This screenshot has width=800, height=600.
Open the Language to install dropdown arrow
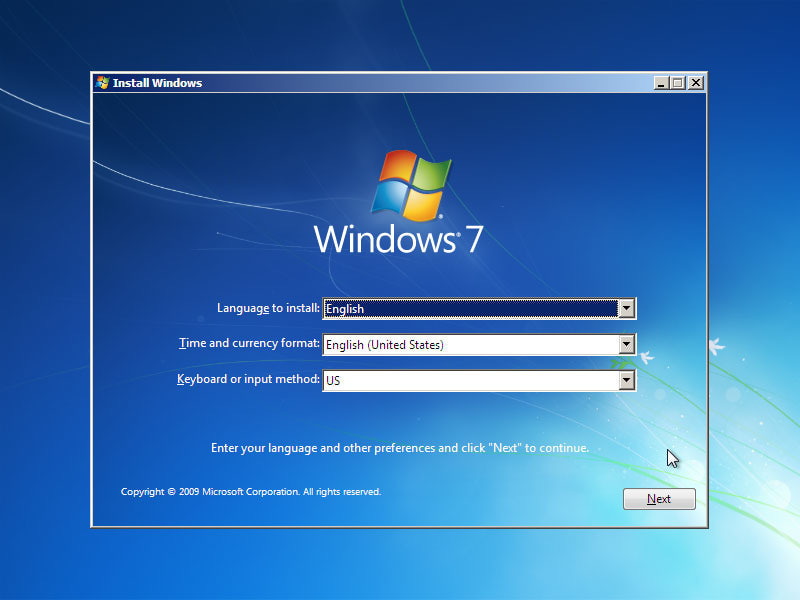627,308
